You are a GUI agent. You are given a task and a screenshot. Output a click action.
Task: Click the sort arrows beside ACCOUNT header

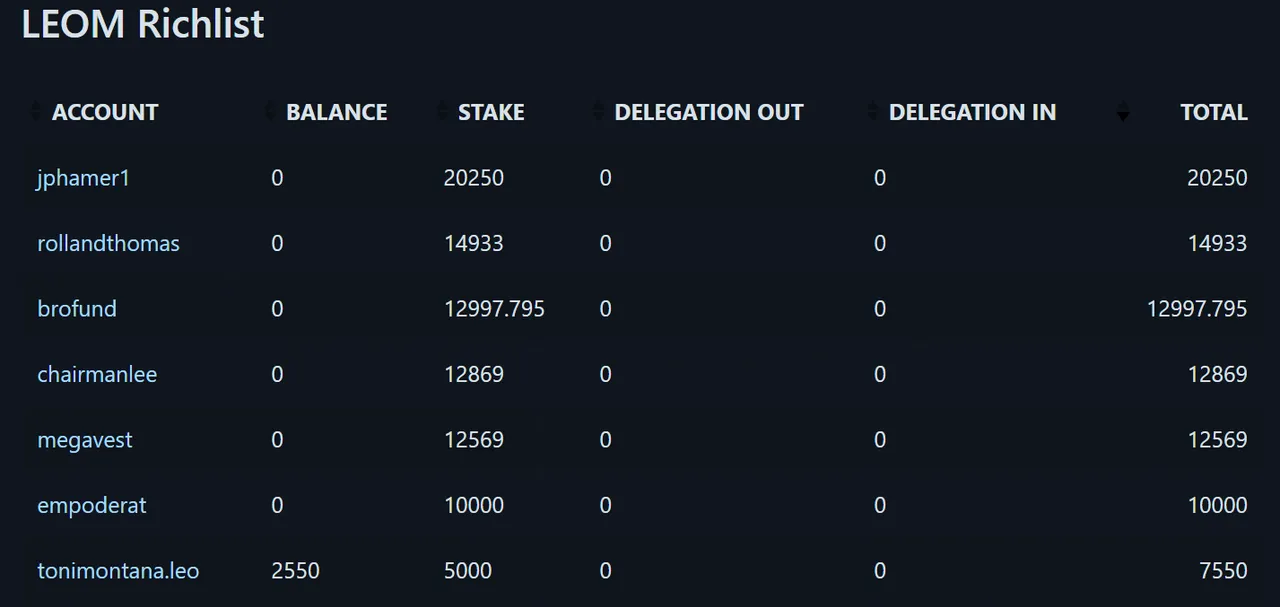coord(37,112)
